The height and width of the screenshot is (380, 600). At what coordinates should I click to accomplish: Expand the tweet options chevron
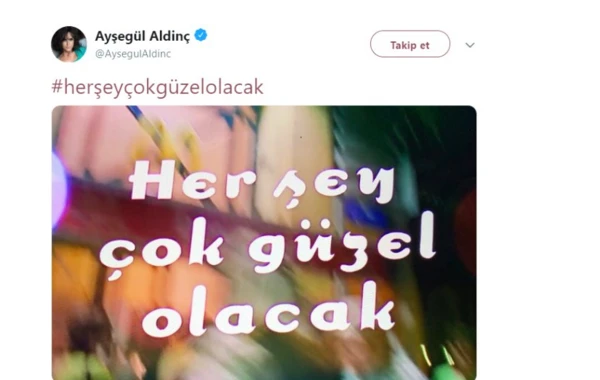click(x=470, y=45)
